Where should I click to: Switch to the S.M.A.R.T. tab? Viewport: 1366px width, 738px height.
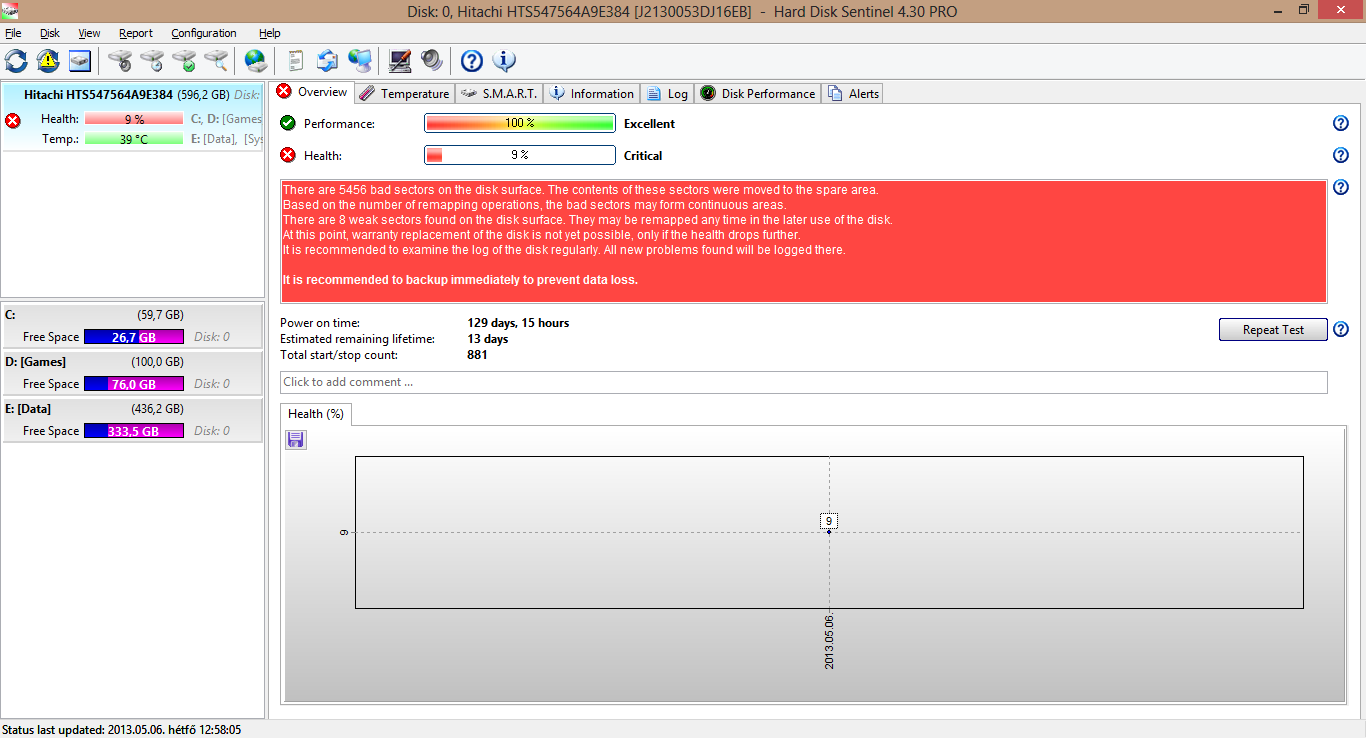[x=499, y=93]
